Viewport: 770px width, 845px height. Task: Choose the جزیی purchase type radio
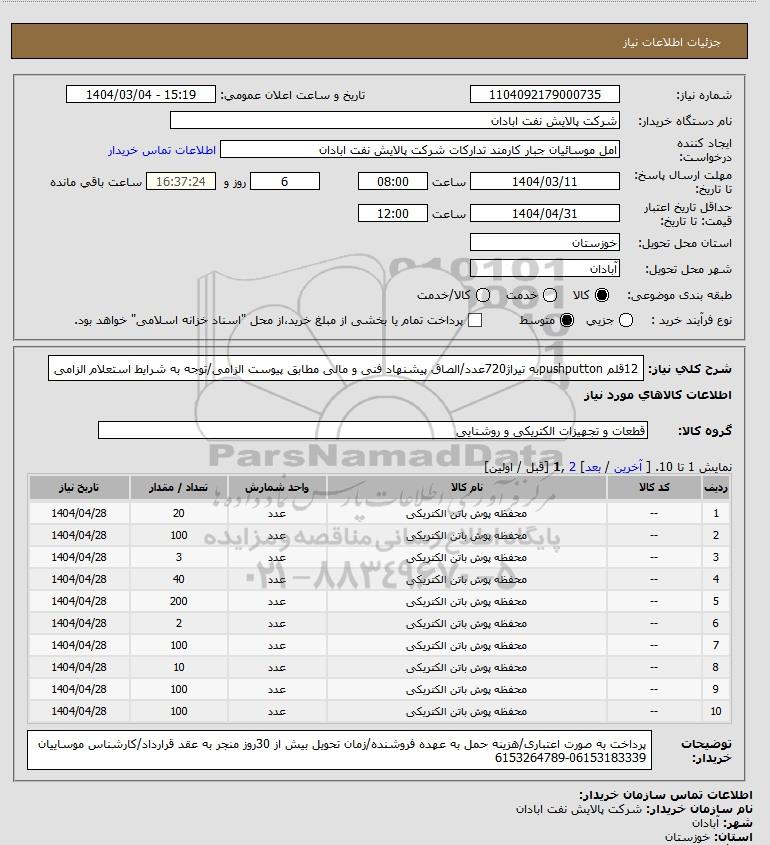click(x=626, y=320)
